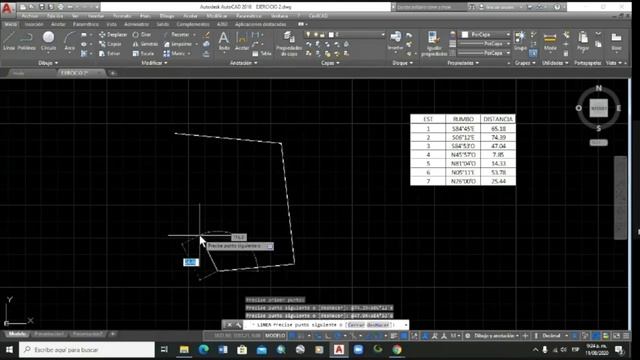The image size is (640, 360).
Task: Click the Escala modify tool
Action: [143, 53]
